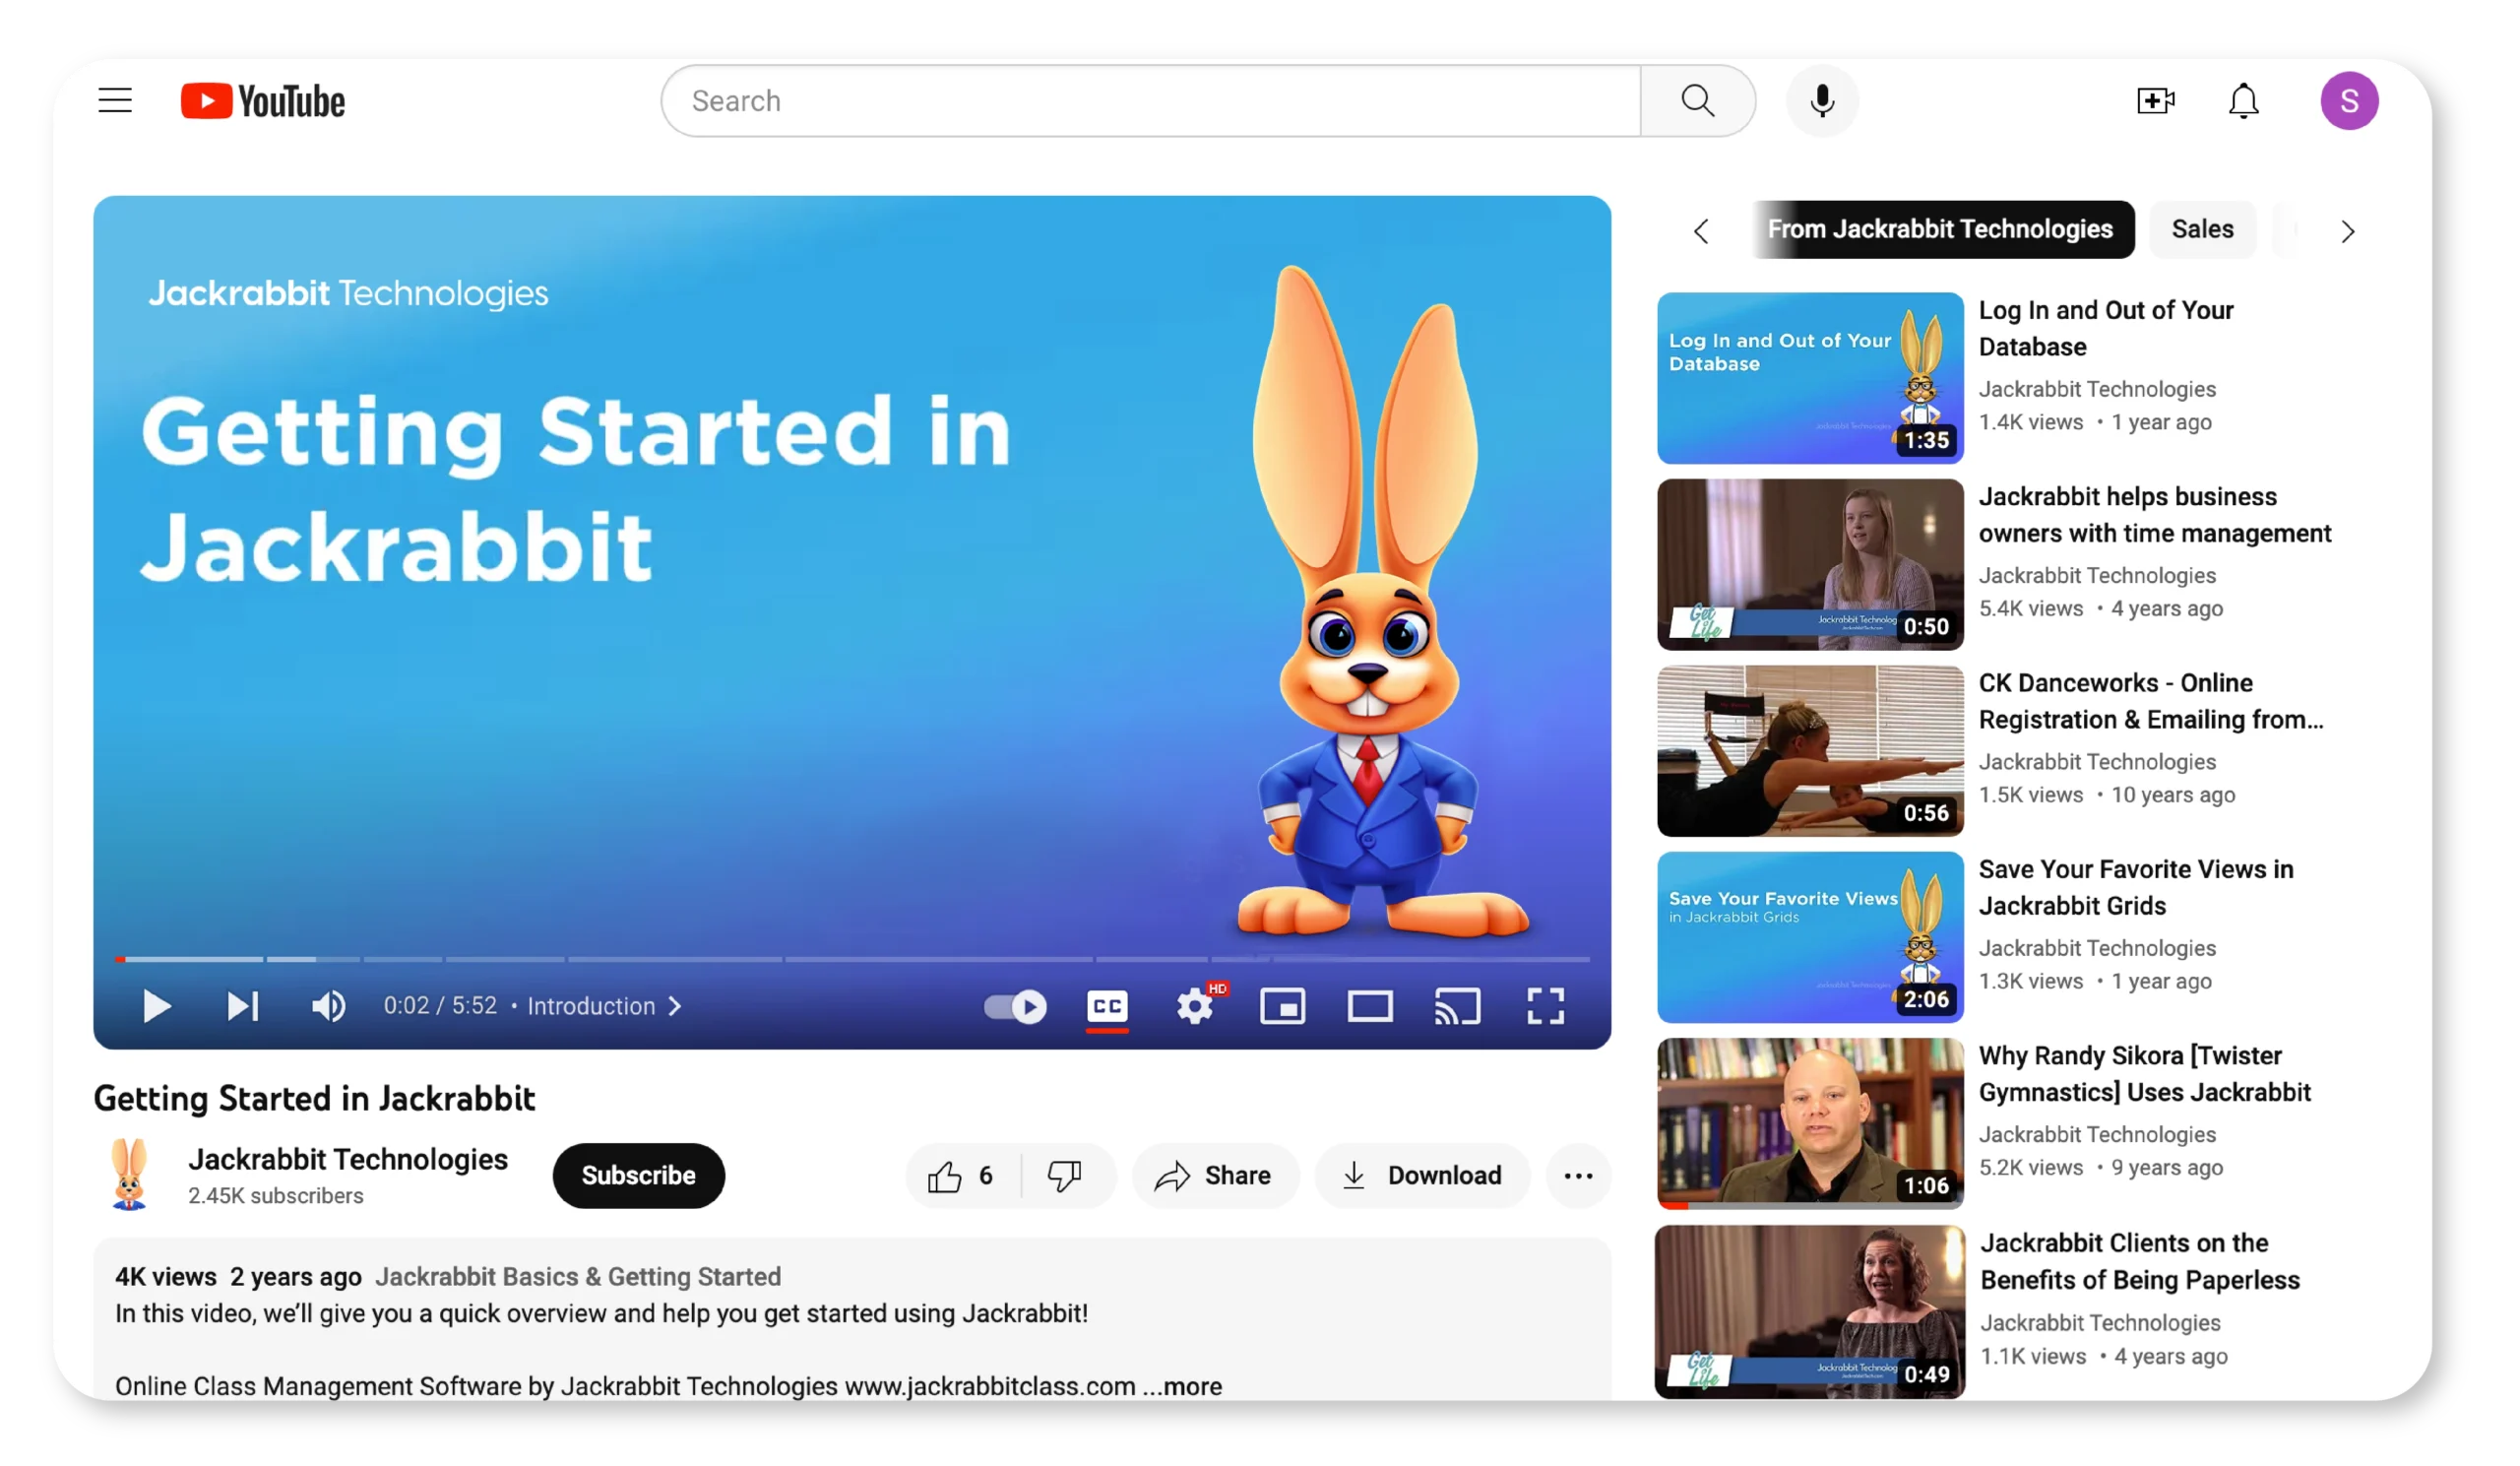Mute the video volume
2520x1466 pixels.
tap(328, 1007)
